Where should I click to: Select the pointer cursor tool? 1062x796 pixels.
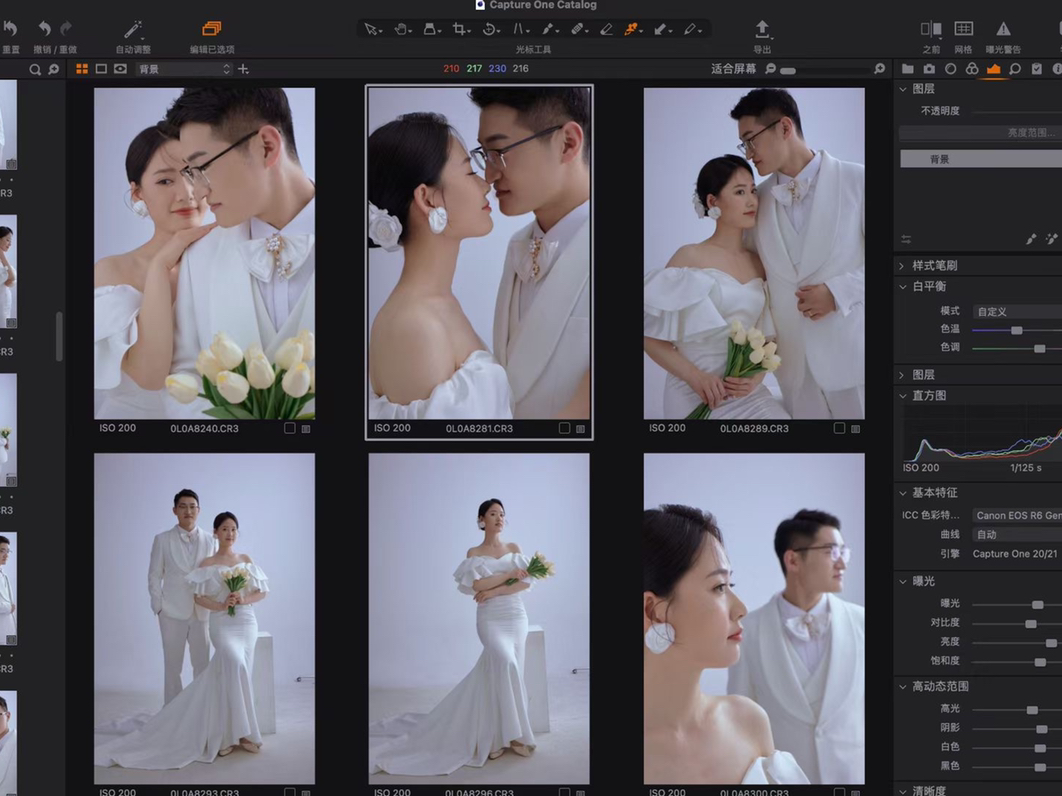[370, 29]
